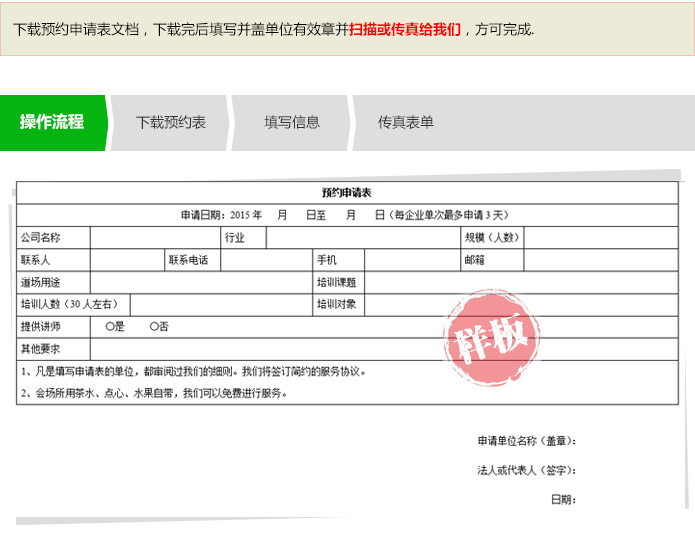Focus the 邮箱 input cell
Image resolution: width=695 pixels, height=540 pixels.
click(x=600, y=260)
